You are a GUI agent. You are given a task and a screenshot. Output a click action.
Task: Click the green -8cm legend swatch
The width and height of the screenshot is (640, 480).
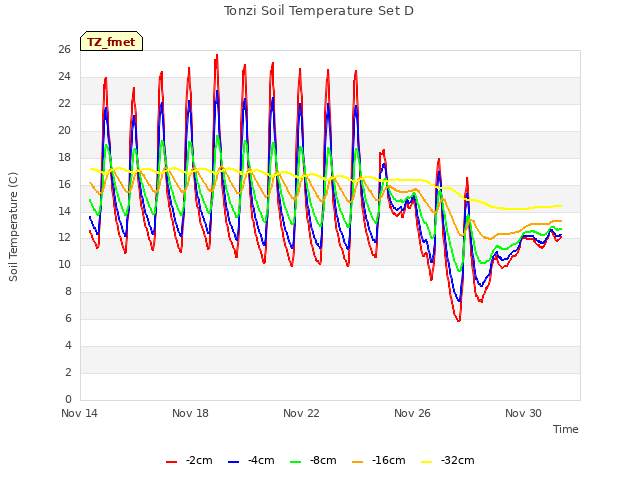(296, 462)
